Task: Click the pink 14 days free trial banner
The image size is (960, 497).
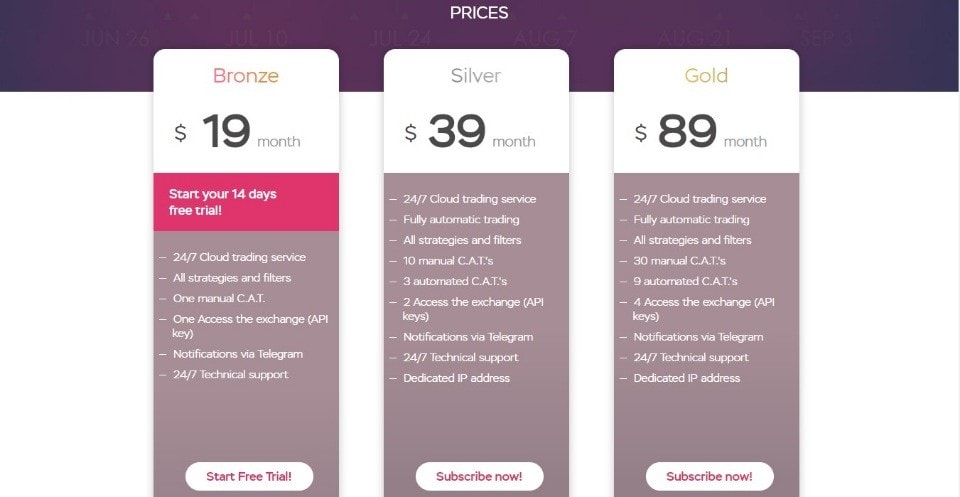Action: [246, 202]
